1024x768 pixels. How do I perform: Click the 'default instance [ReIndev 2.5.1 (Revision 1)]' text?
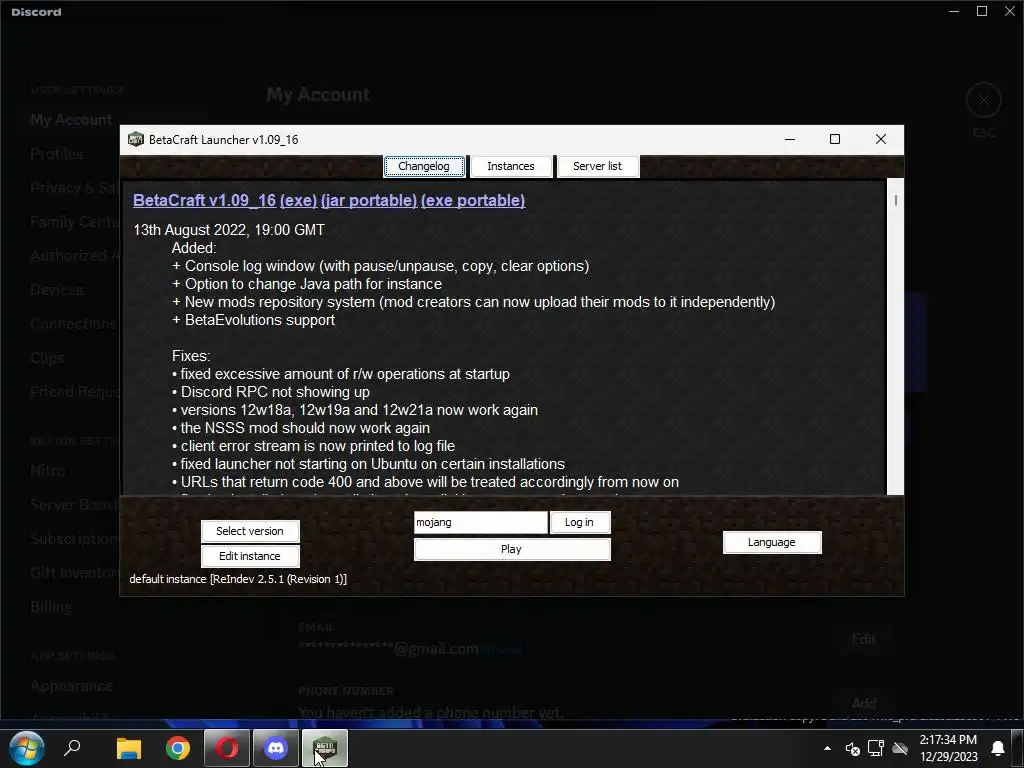pyautogui.click(x=238, y=579)
